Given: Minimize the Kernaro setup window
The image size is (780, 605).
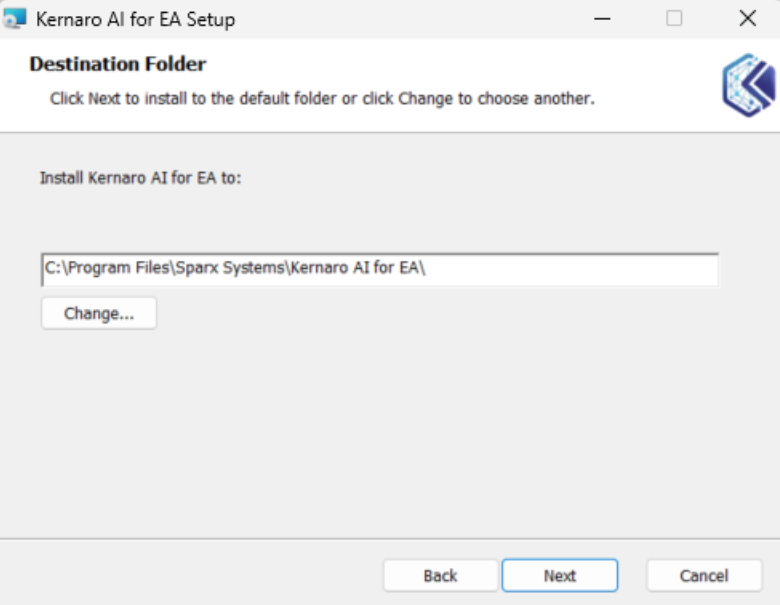Looking at the screenshot, I should point(602,19).
